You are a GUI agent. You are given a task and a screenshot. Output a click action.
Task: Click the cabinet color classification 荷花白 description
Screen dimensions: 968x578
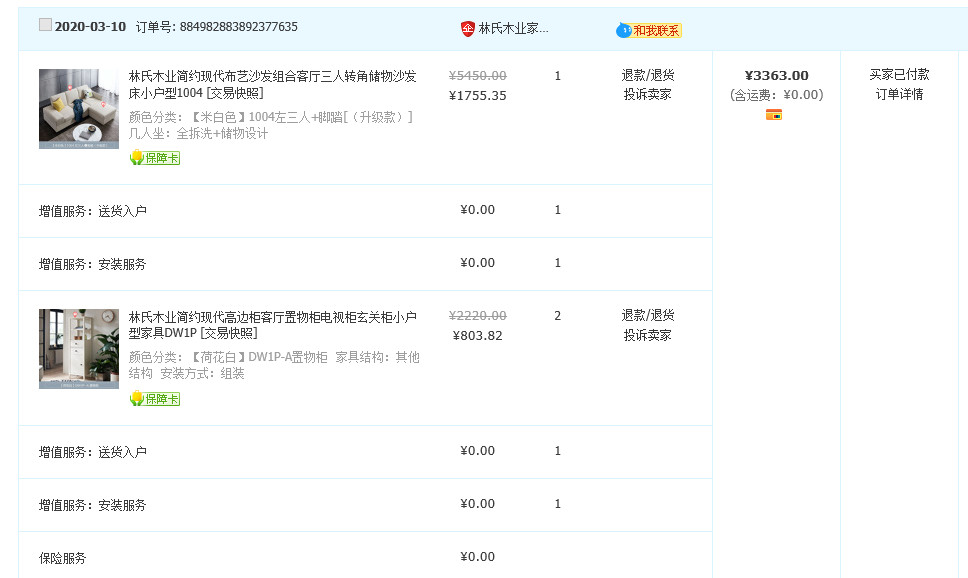click(274, 366)
